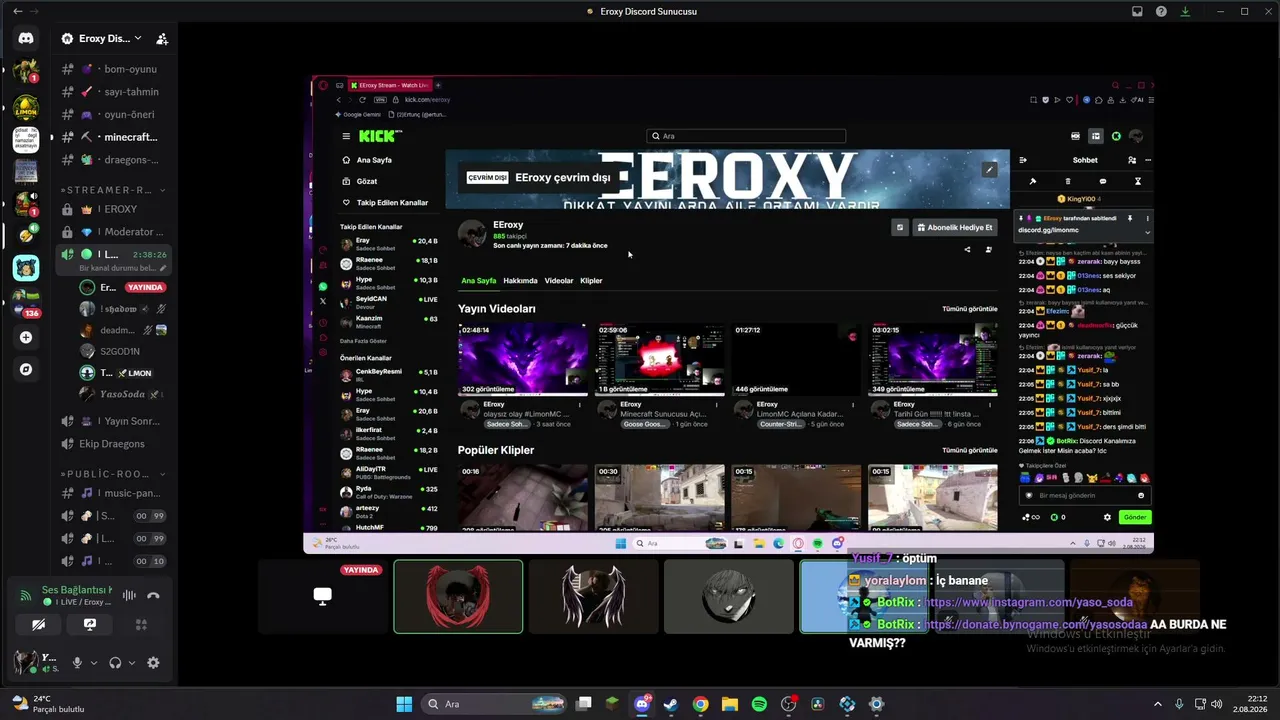Select red-winged avatar participant tile
Viewport: 1280px width, 720px height.
tap(458, 596)
